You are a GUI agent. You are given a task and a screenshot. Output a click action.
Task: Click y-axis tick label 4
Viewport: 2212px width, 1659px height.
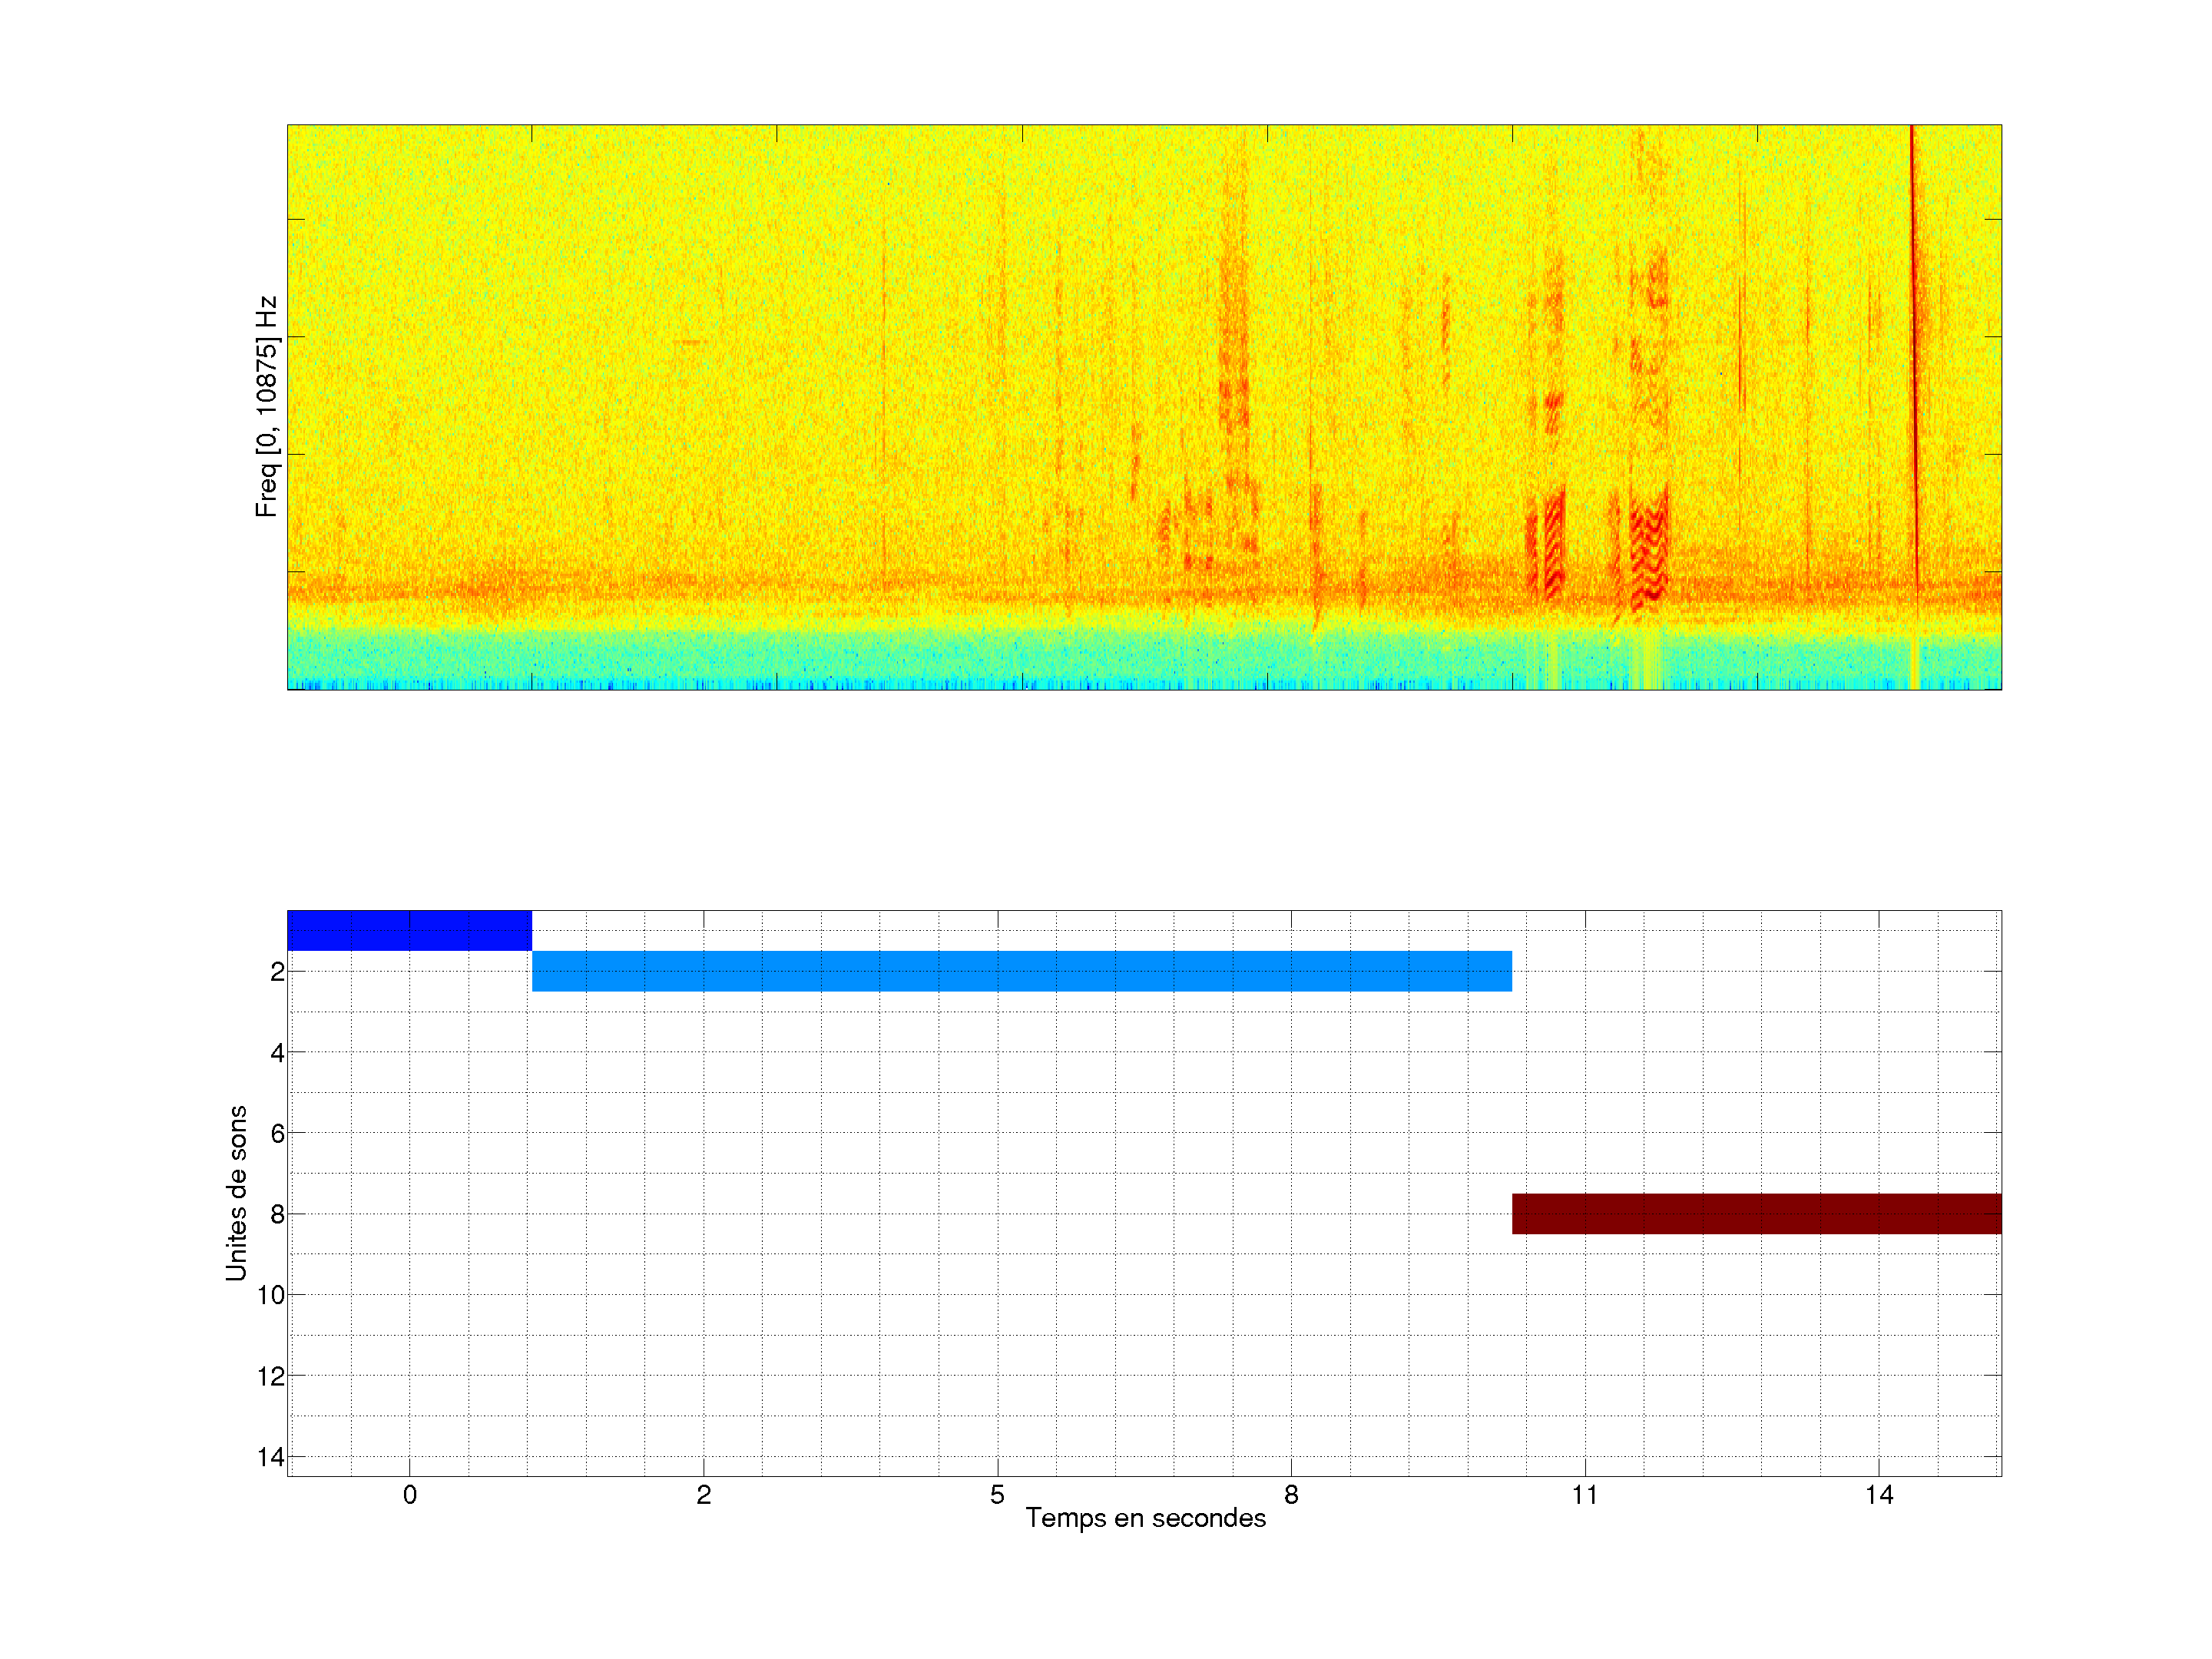click(277, 1053)
